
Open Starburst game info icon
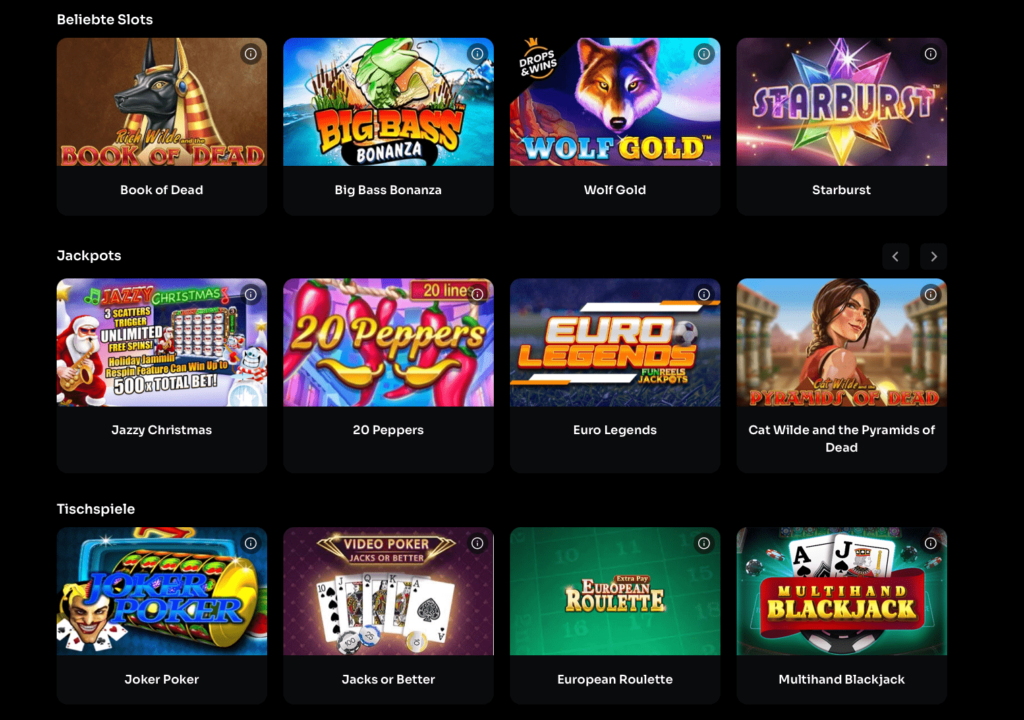point(931,54)
